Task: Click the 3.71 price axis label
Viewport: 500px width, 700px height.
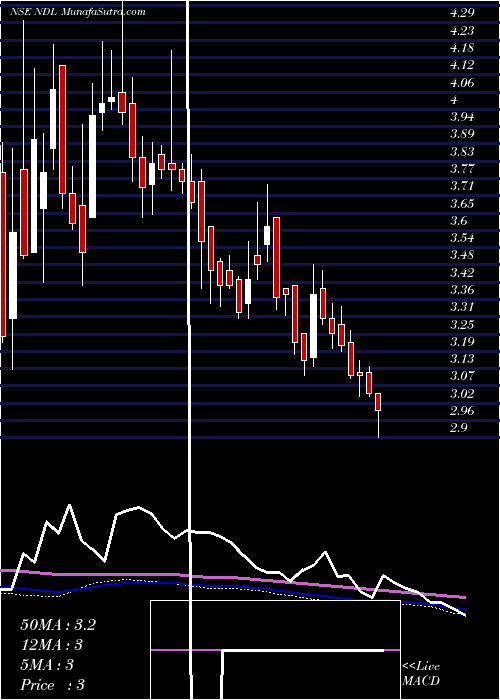Action: pos(462,186)
